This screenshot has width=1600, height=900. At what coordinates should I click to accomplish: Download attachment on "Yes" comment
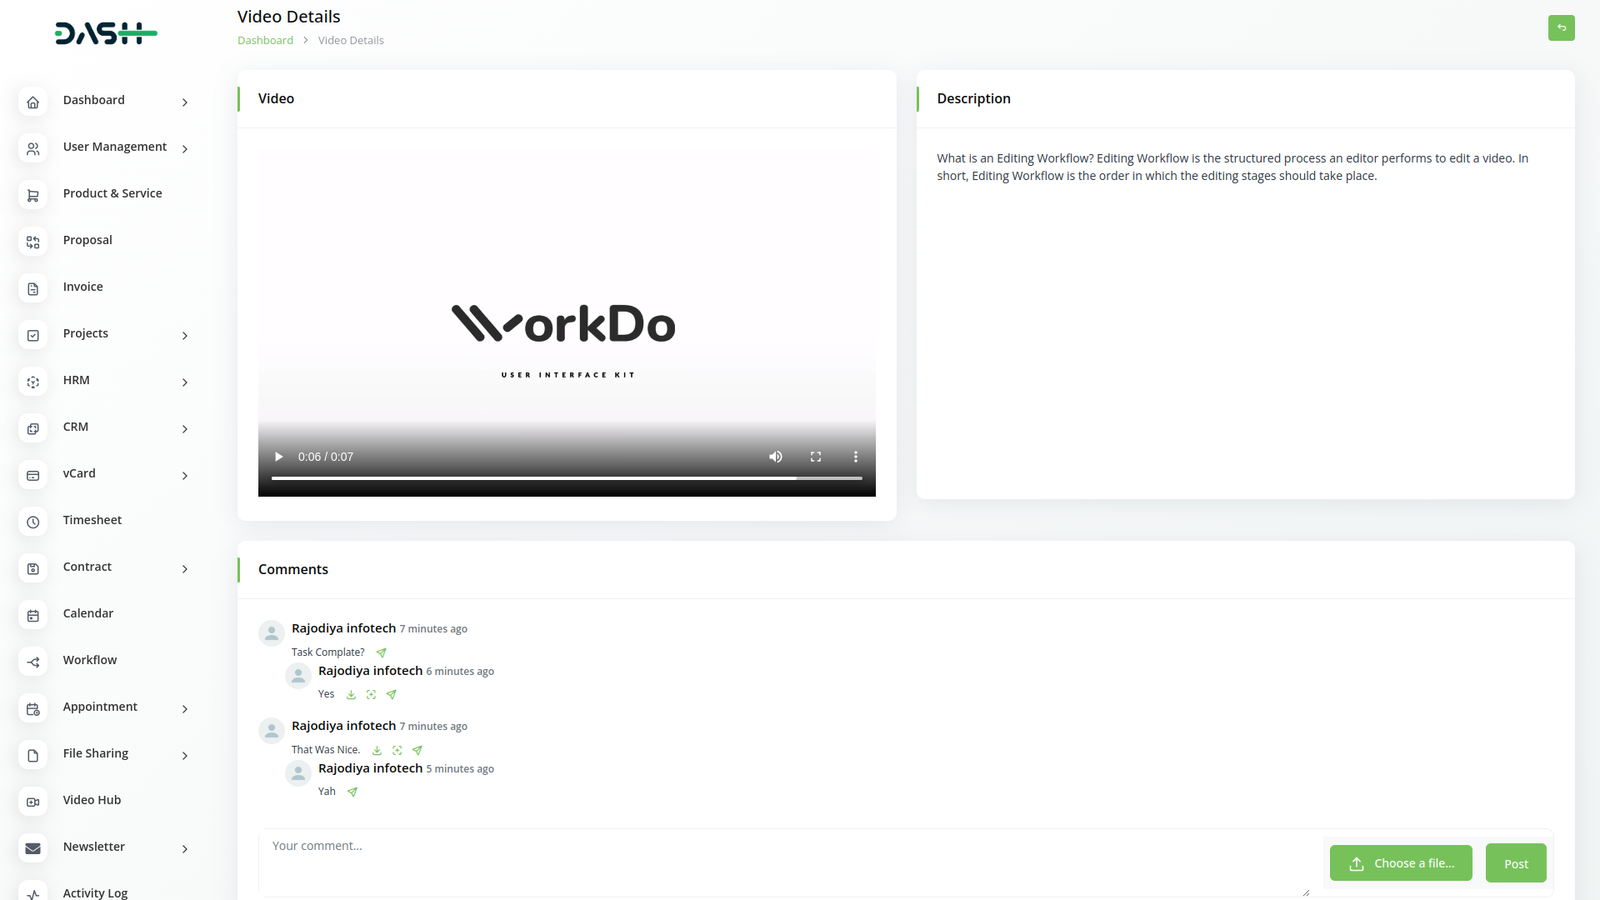click(351, 695)
